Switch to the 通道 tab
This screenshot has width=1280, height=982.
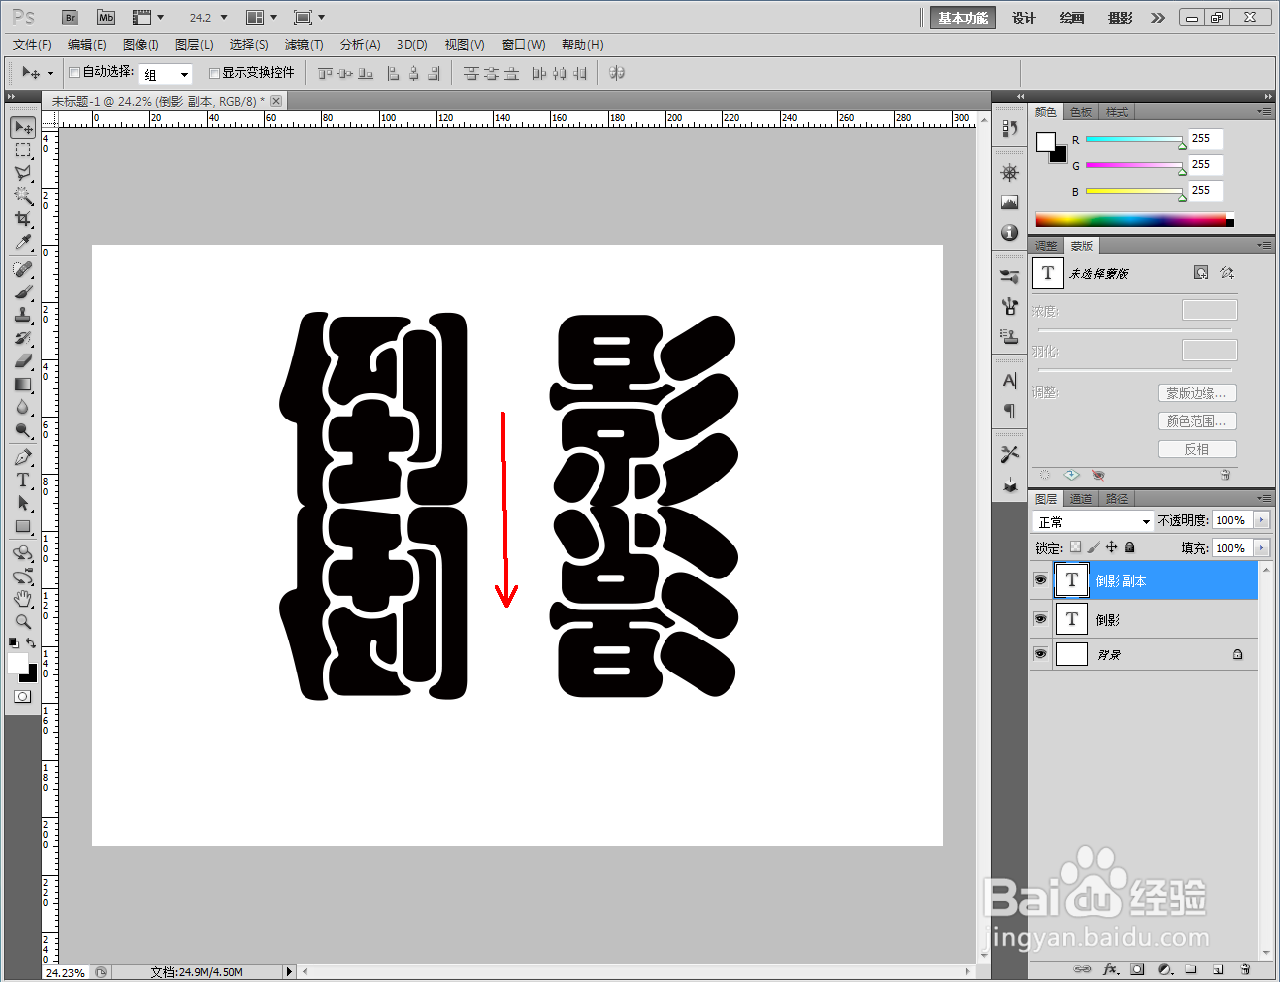point(1080,498)
